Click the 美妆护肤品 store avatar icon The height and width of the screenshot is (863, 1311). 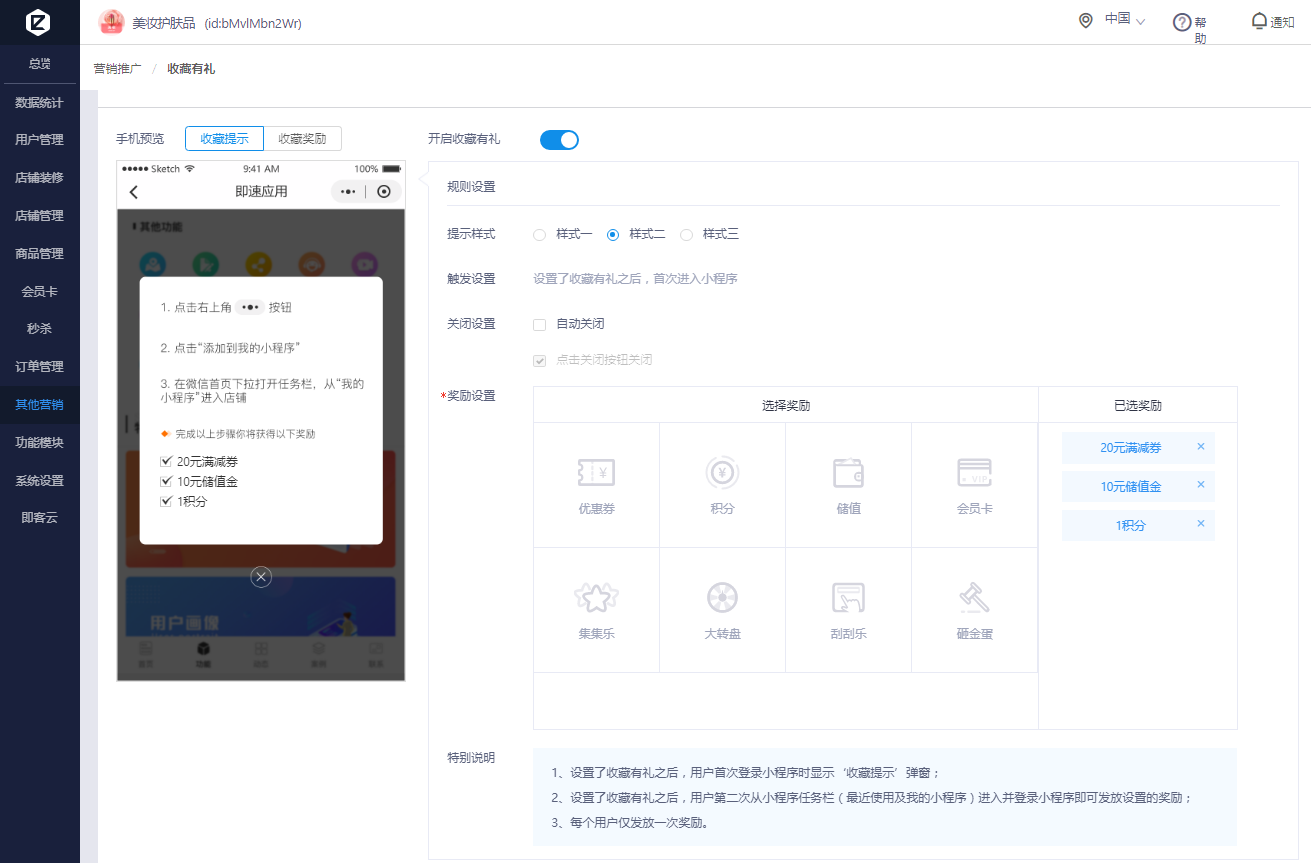(x=111, y=22)
